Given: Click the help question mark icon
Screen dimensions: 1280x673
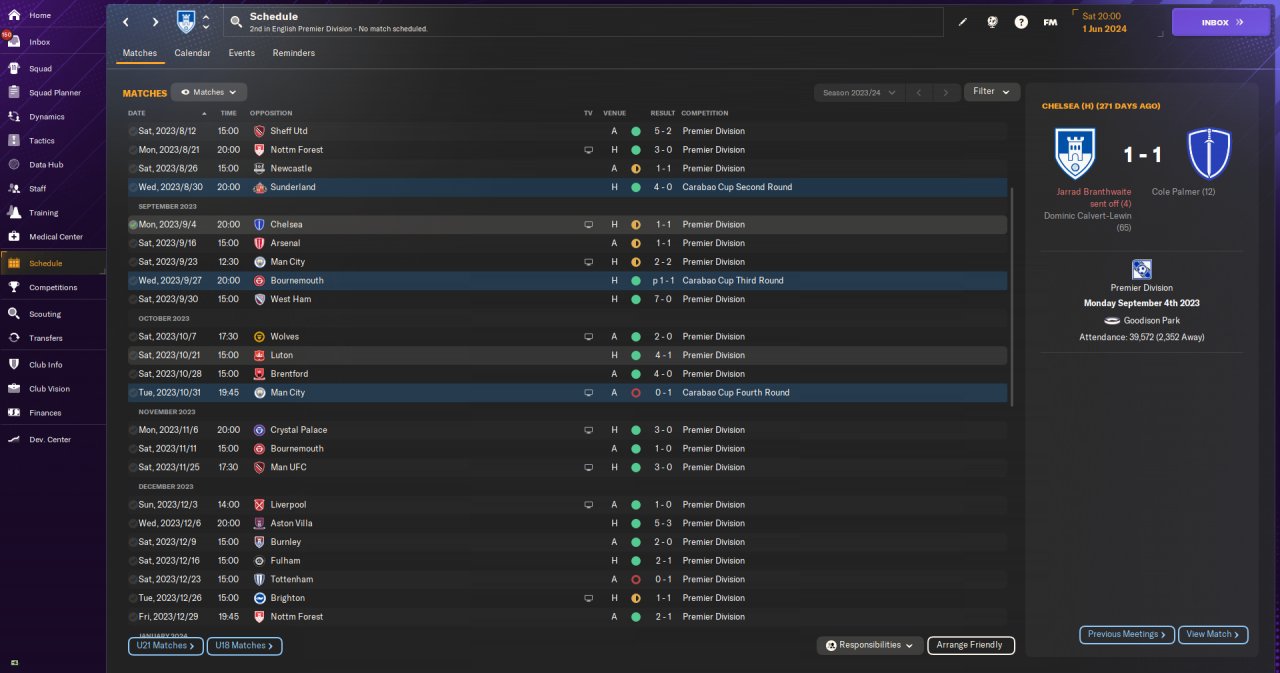Looking at the screenshot, I should (x=1021, y=22).
